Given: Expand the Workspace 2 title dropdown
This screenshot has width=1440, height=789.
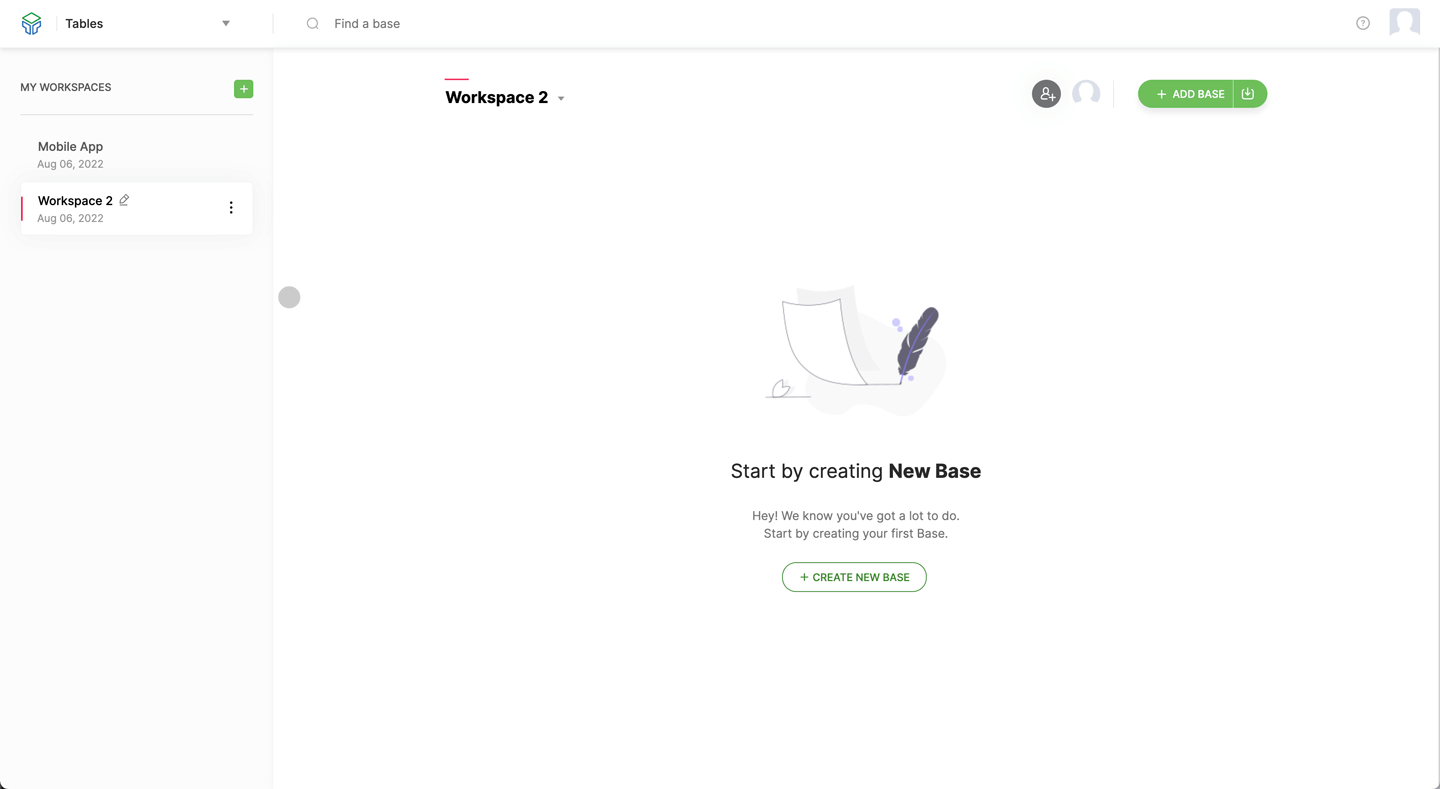Looking at the screenshot, I should click(561, 98).
